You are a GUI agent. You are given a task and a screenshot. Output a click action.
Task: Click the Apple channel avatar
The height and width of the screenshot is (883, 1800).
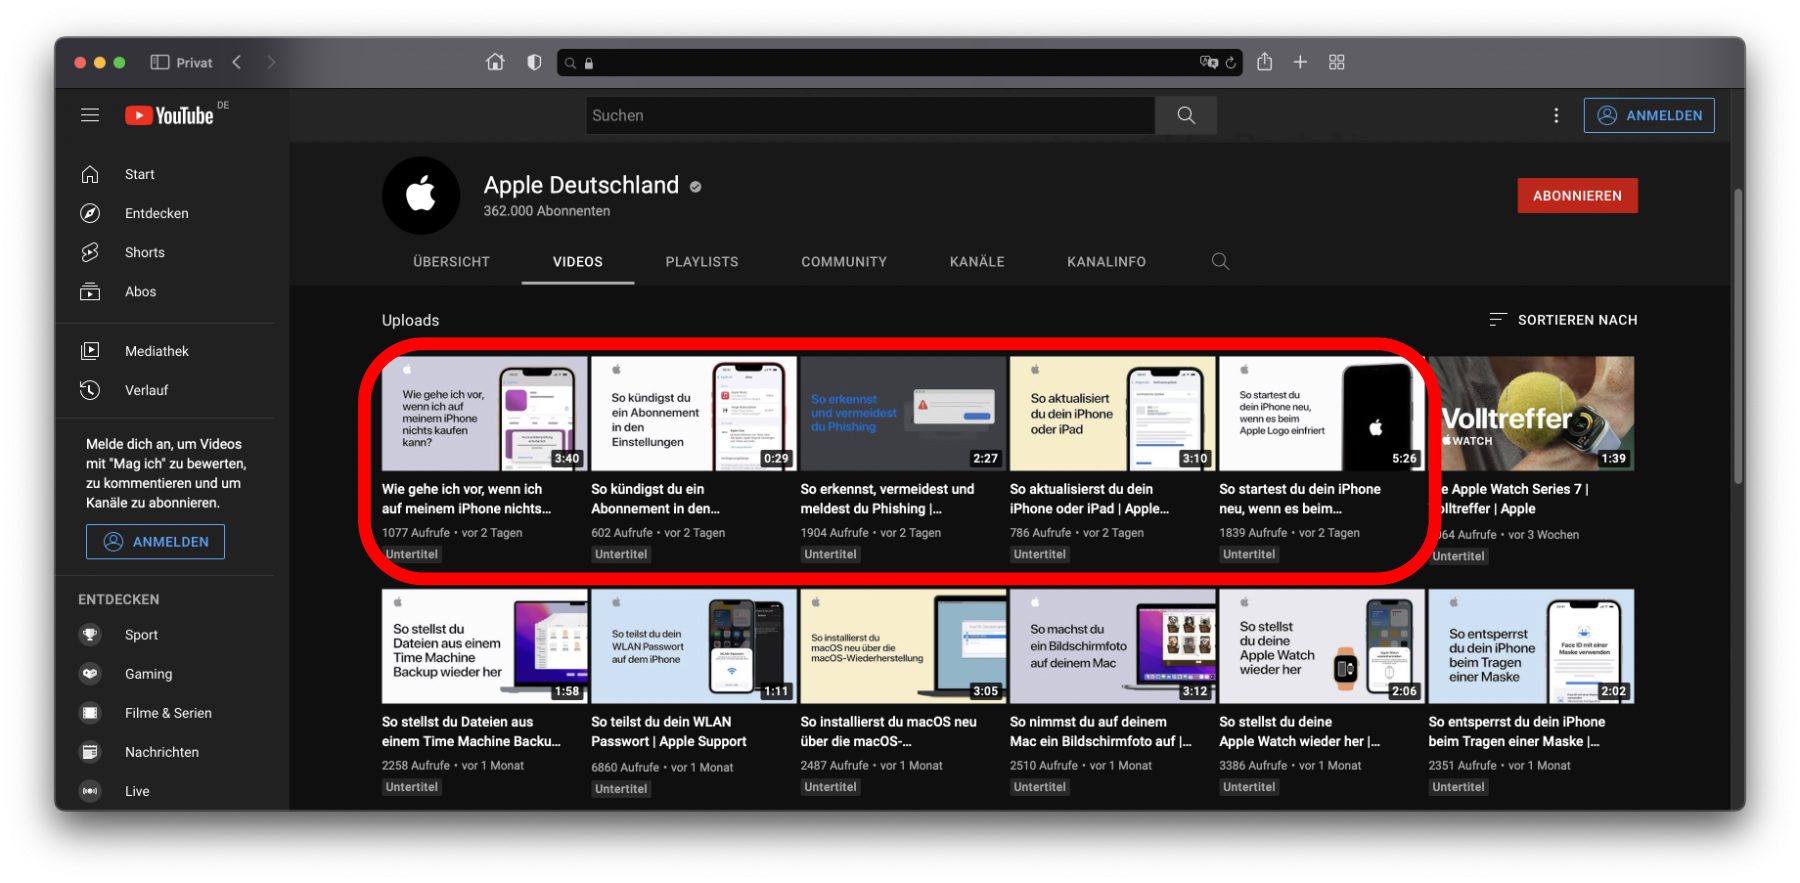pos(421,195)
